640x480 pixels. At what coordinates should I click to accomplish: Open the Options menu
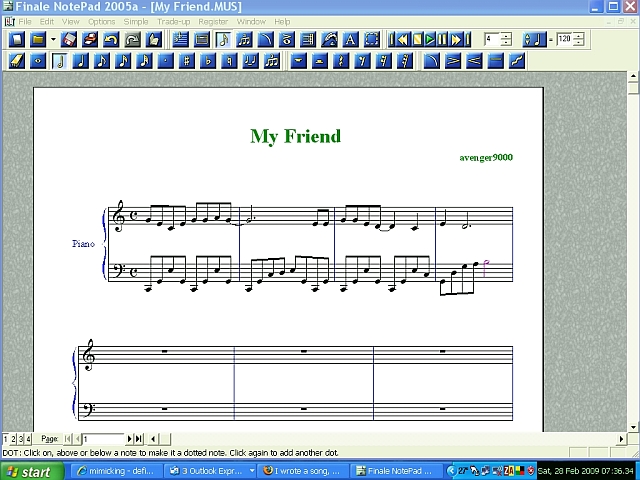click(x=101, y=21)
